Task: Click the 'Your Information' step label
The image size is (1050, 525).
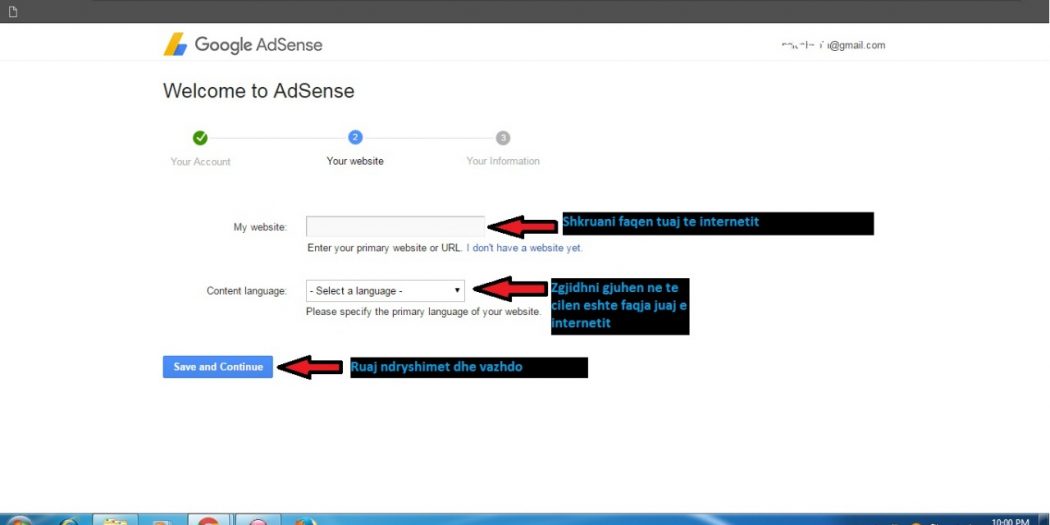Action: [503, 161]
